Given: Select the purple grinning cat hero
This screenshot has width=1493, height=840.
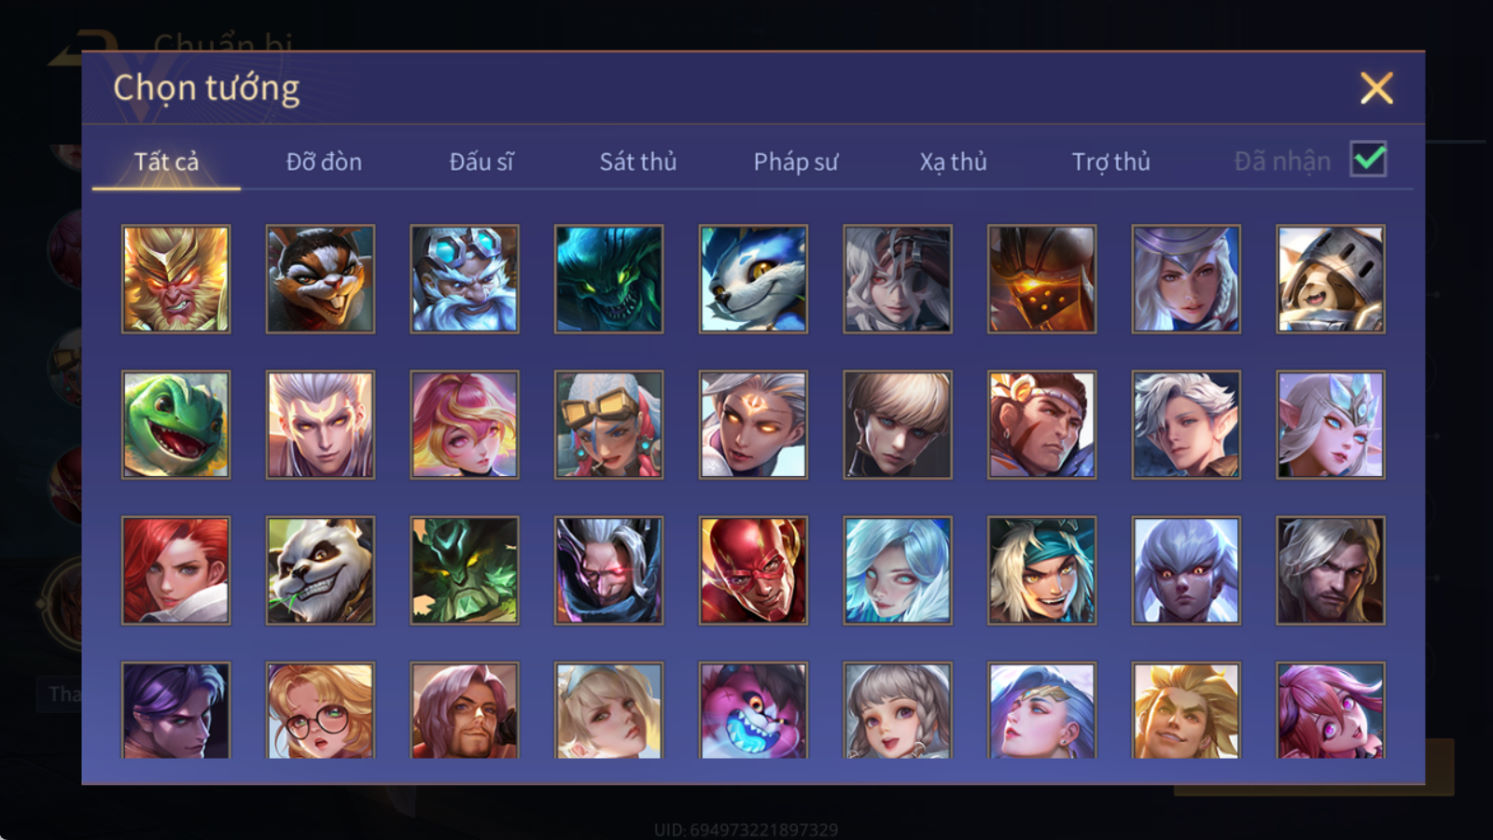Looking at the screenshot, I should coord(753,711).
